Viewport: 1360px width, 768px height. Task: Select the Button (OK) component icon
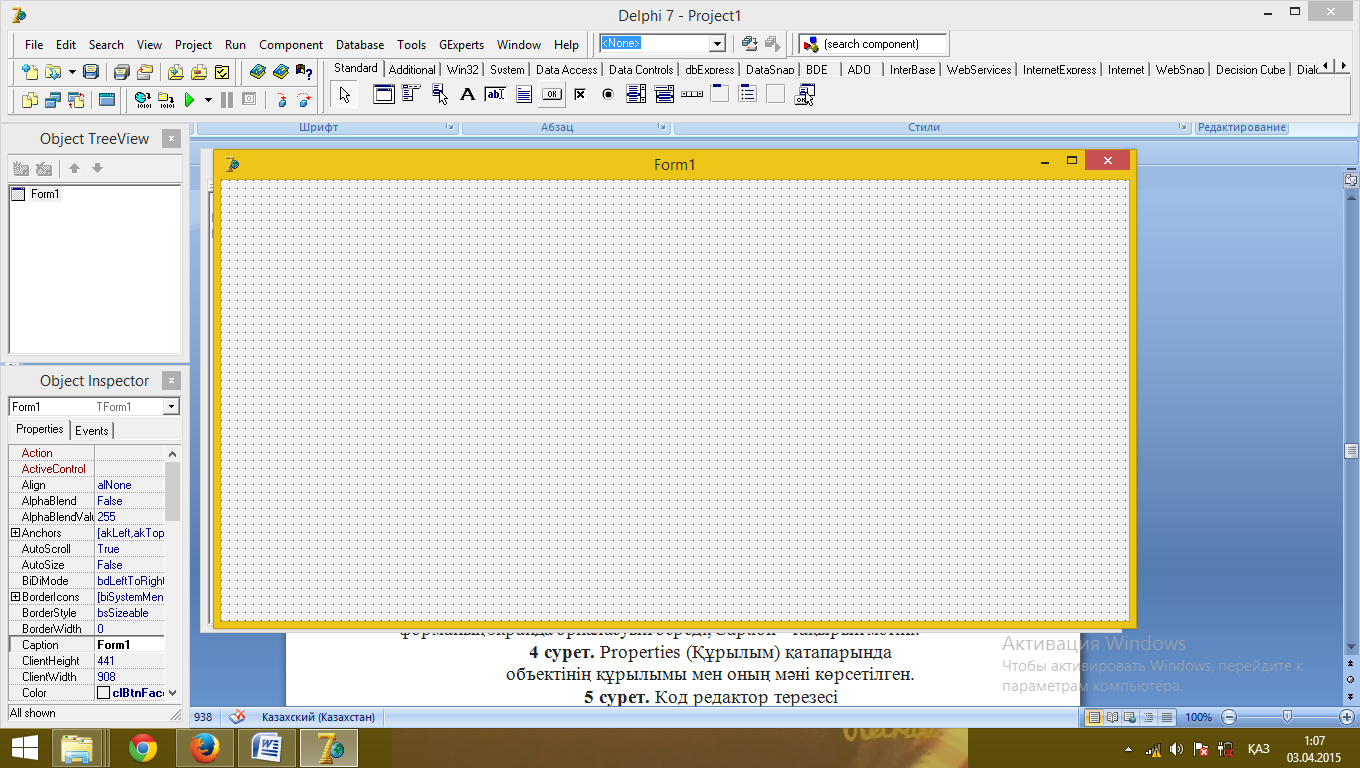point(551,95)
